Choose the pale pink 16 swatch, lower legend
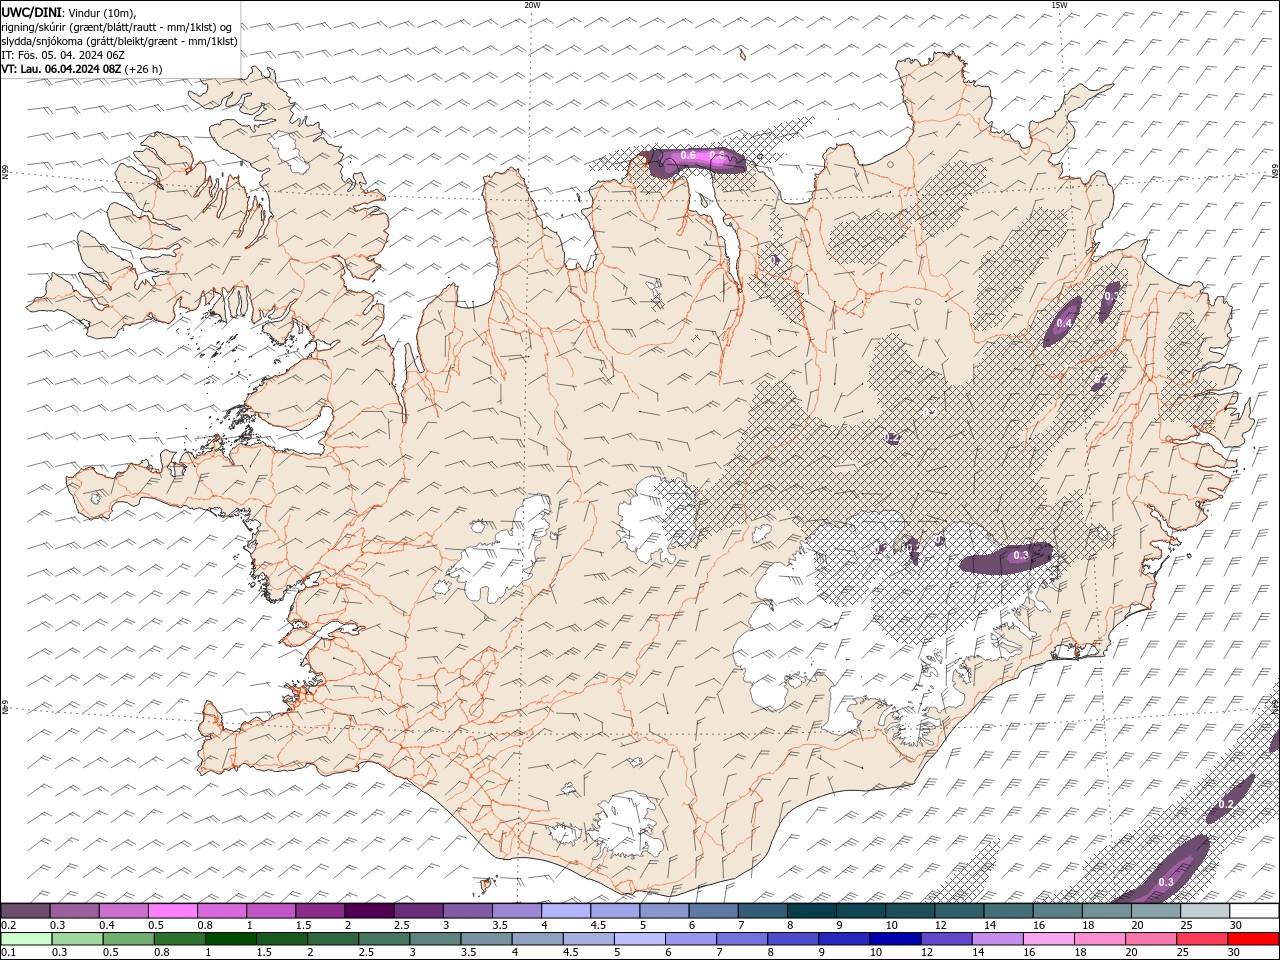The image size is (1280, 960). [x=1049, y=938]
